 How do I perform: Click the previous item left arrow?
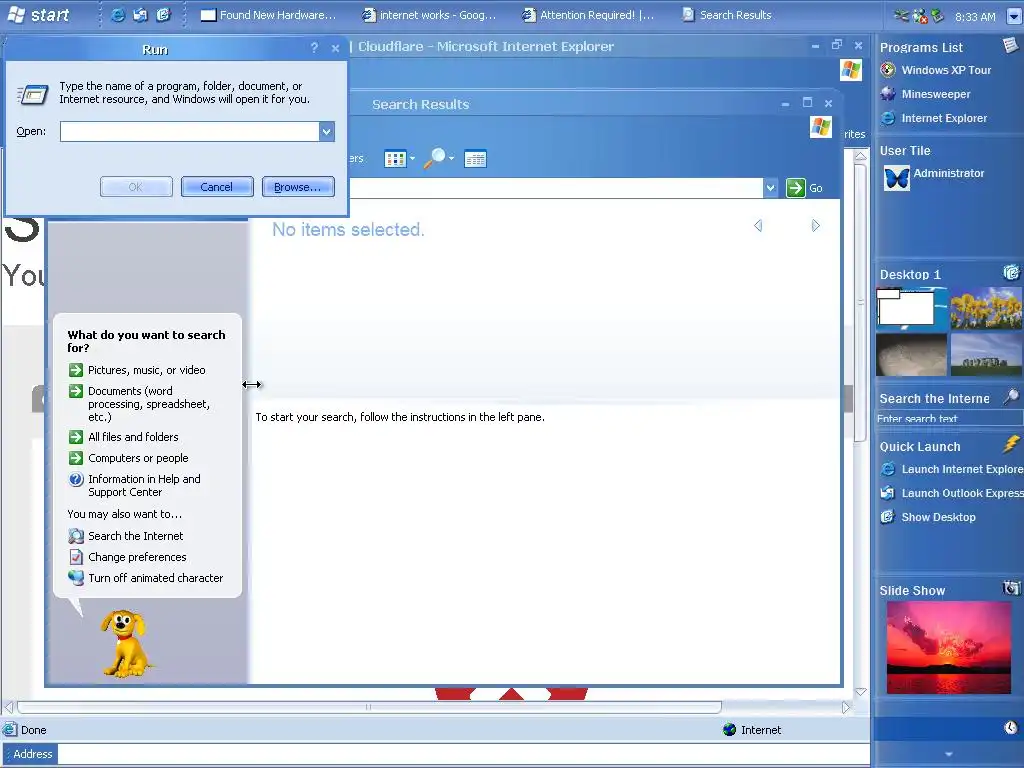[x=758, y=225]
